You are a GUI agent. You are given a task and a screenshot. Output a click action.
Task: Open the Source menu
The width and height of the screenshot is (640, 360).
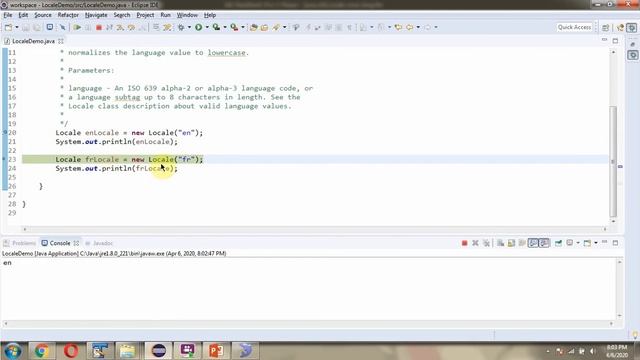[x=43, y=15]
